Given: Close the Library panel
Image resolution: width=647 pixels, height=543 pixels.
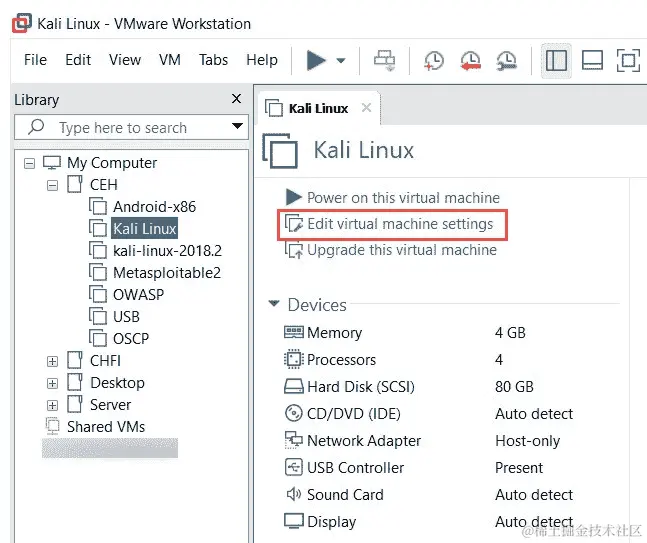Looking at the screenshot, I should click(236, 99).
